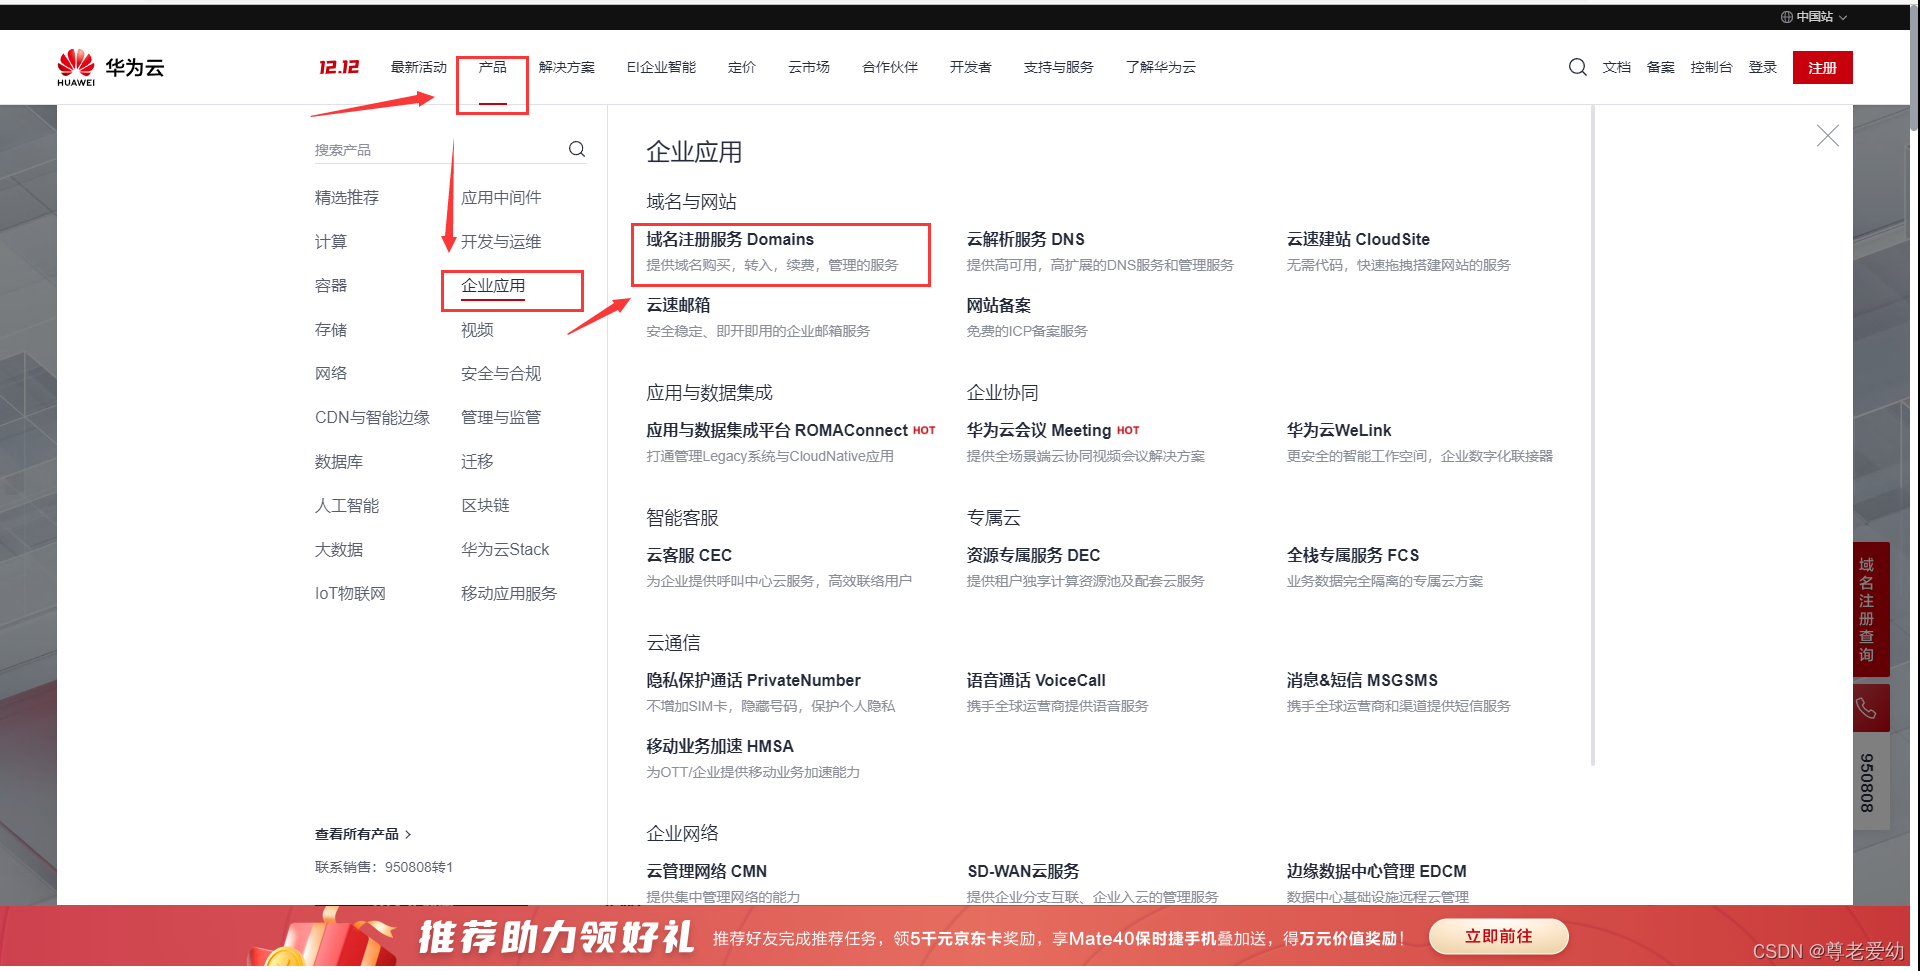1920x971 pixels.
Task: Open the search magnifier in top navigation
Action: pyautogui.click(x=1577, y=67)
